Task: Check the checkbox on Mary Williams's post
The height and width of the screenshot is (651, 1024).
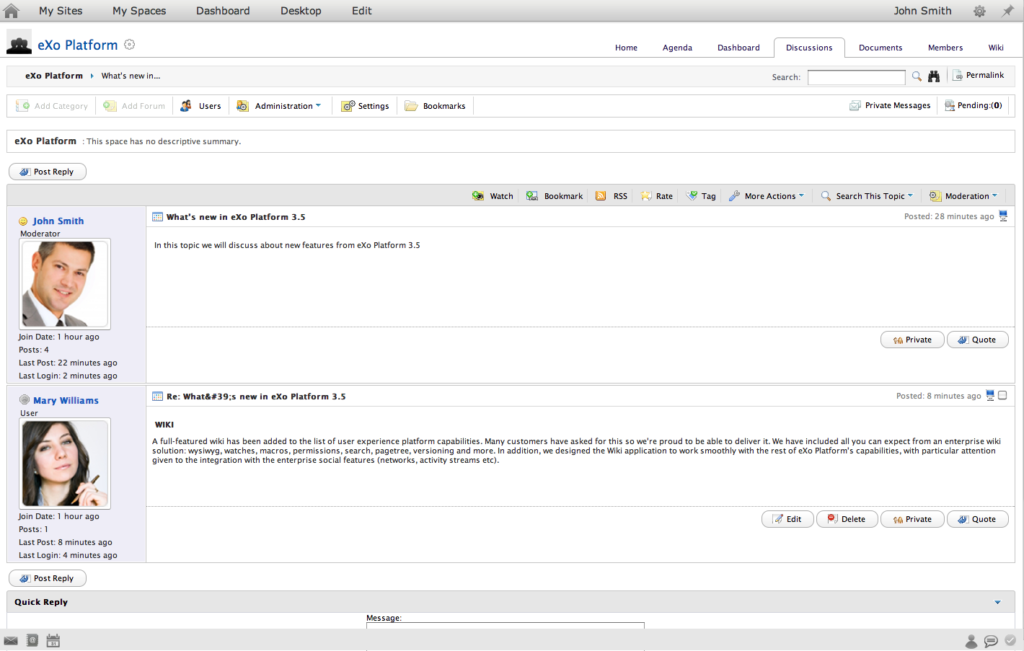Action: coord(1003,396)
